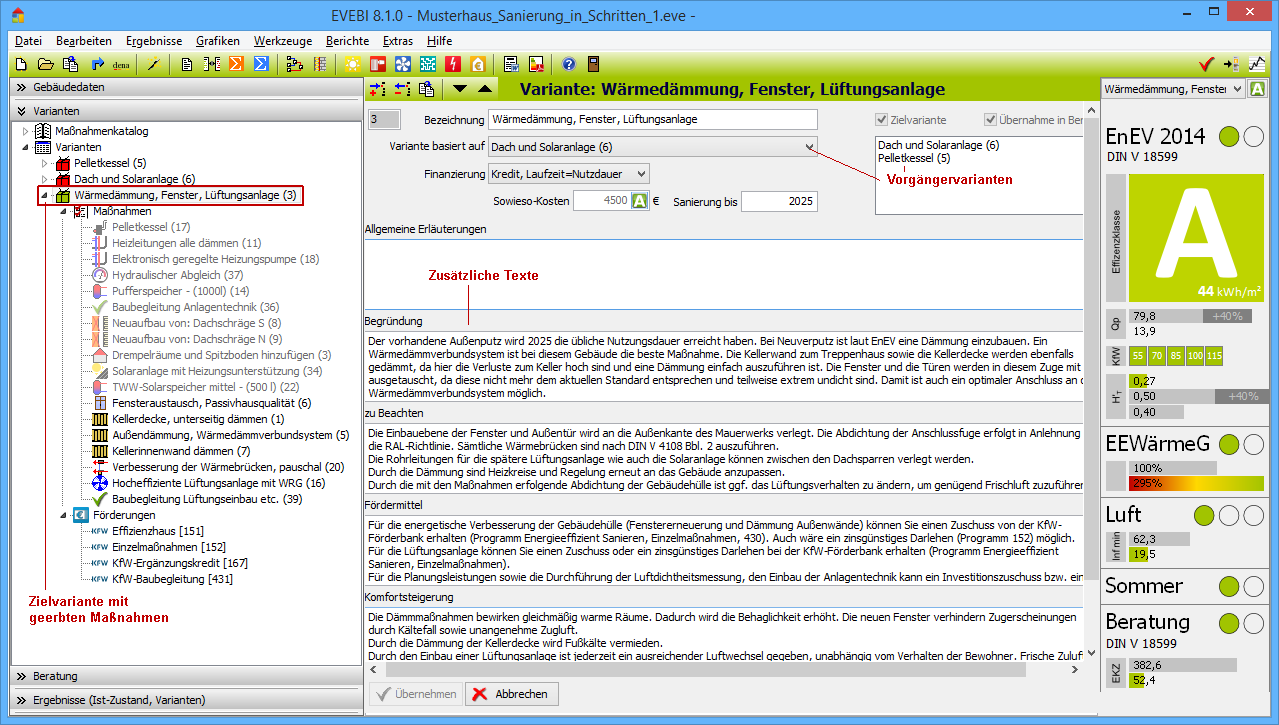Click the Übernehmen button
Image resolution: width=1279 pixels, height=725 pixels.
(416, 694)
